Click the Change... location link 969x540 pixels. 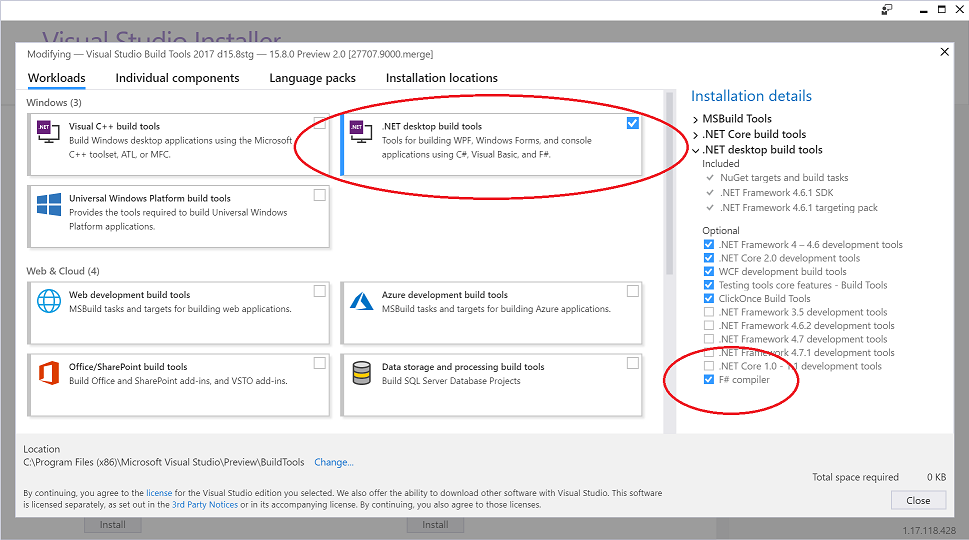click(334, 462)
